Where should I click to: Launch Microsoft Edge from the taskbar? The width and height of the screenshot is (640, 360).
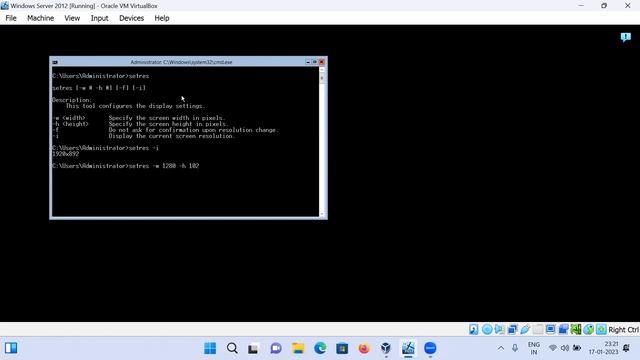(x=320, y=348)
